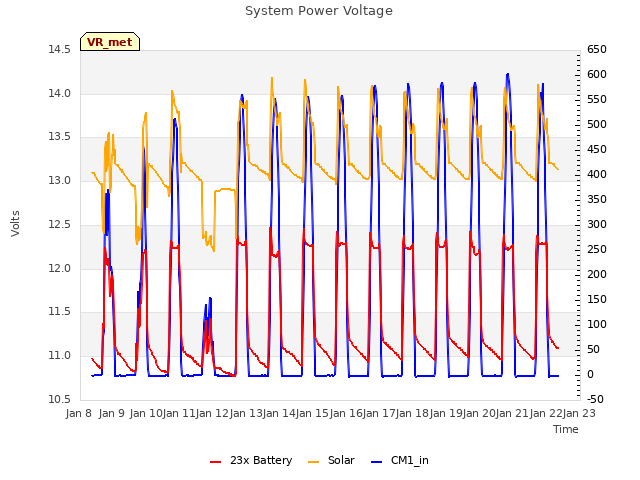Click the Jan 13 x-axis tick label
Viewport: 640px width, 480px height.
(246, 413)
